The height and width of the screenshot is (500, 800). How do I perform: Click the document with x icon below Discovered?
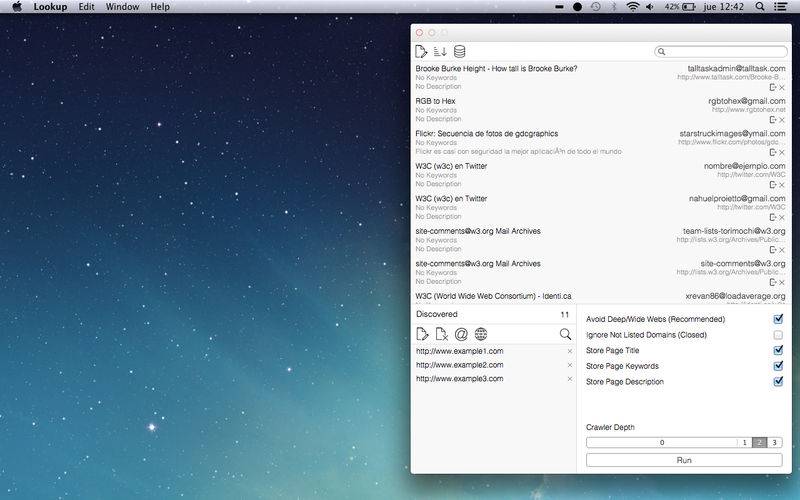pos(442,334)
